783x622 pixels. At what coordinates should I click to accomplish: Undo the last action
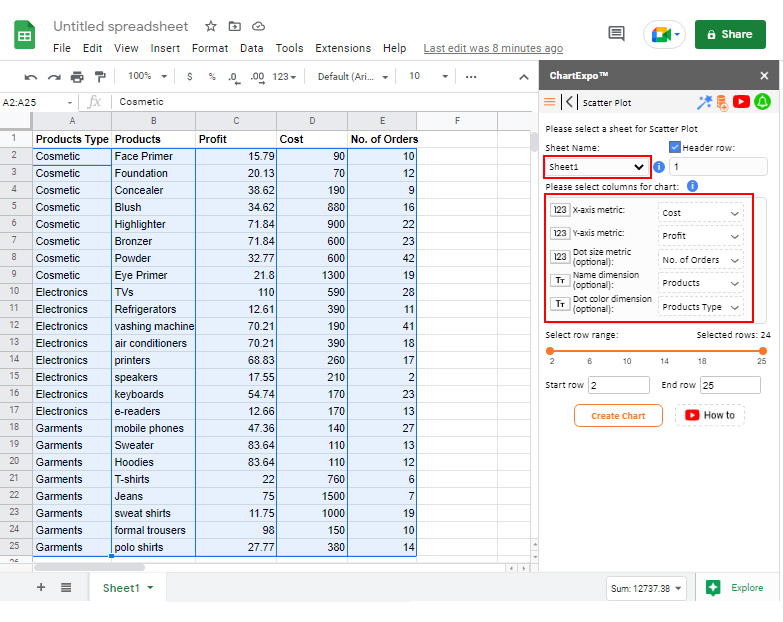(x=31, y=77)
